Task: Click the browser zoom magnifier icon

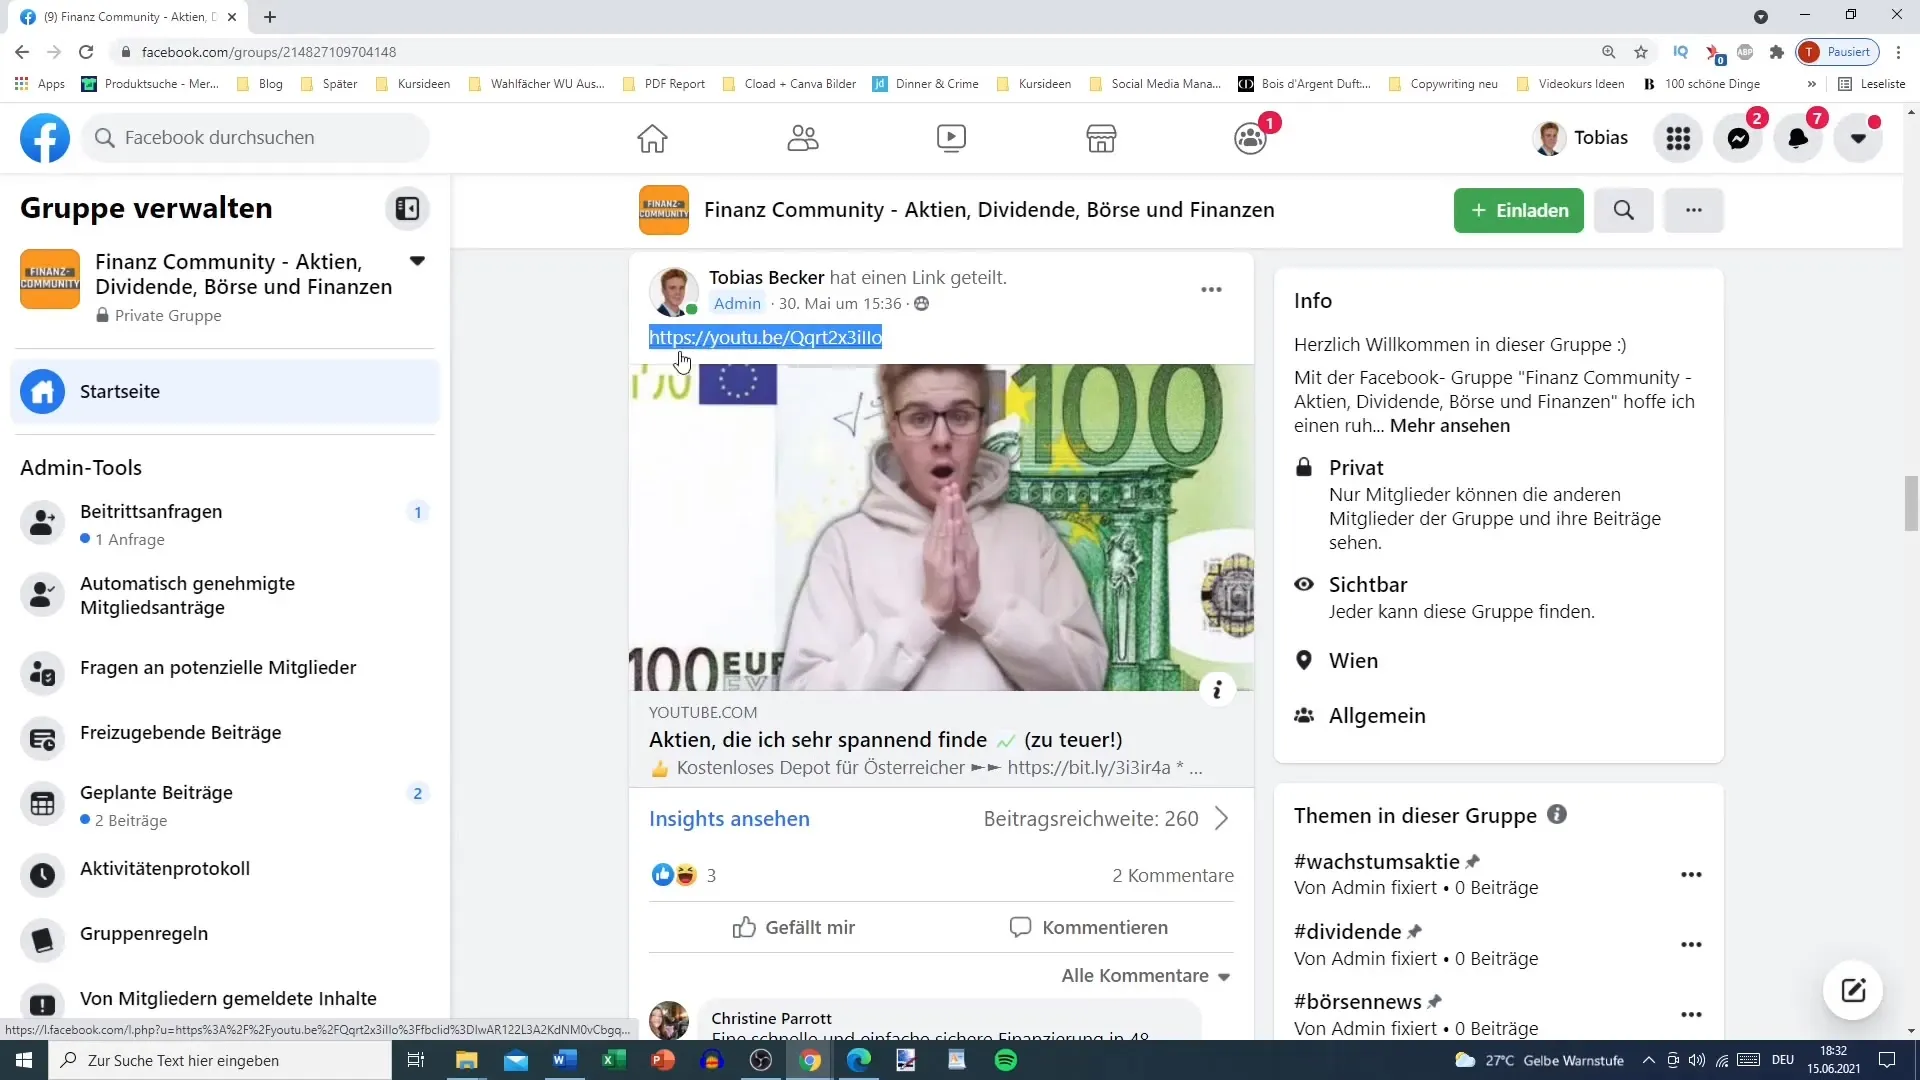Action: tap(1609, 52)
